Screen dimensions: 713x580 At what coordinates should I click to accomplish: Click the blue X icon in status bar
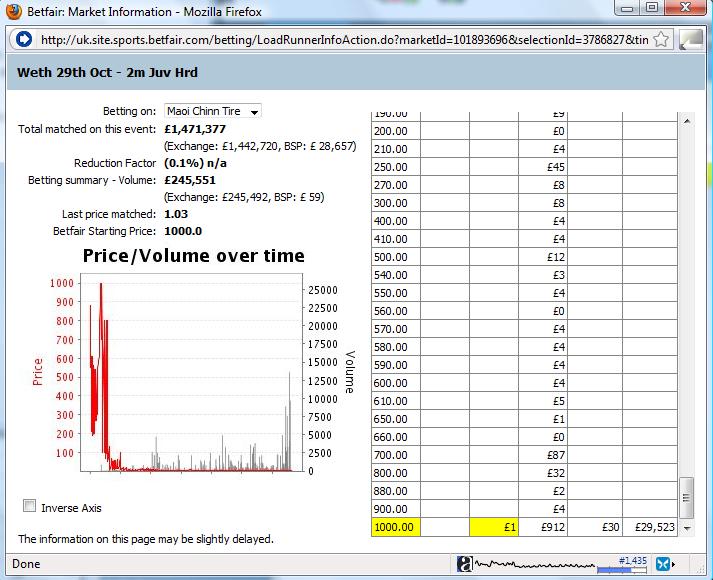(x=663, y=564)
